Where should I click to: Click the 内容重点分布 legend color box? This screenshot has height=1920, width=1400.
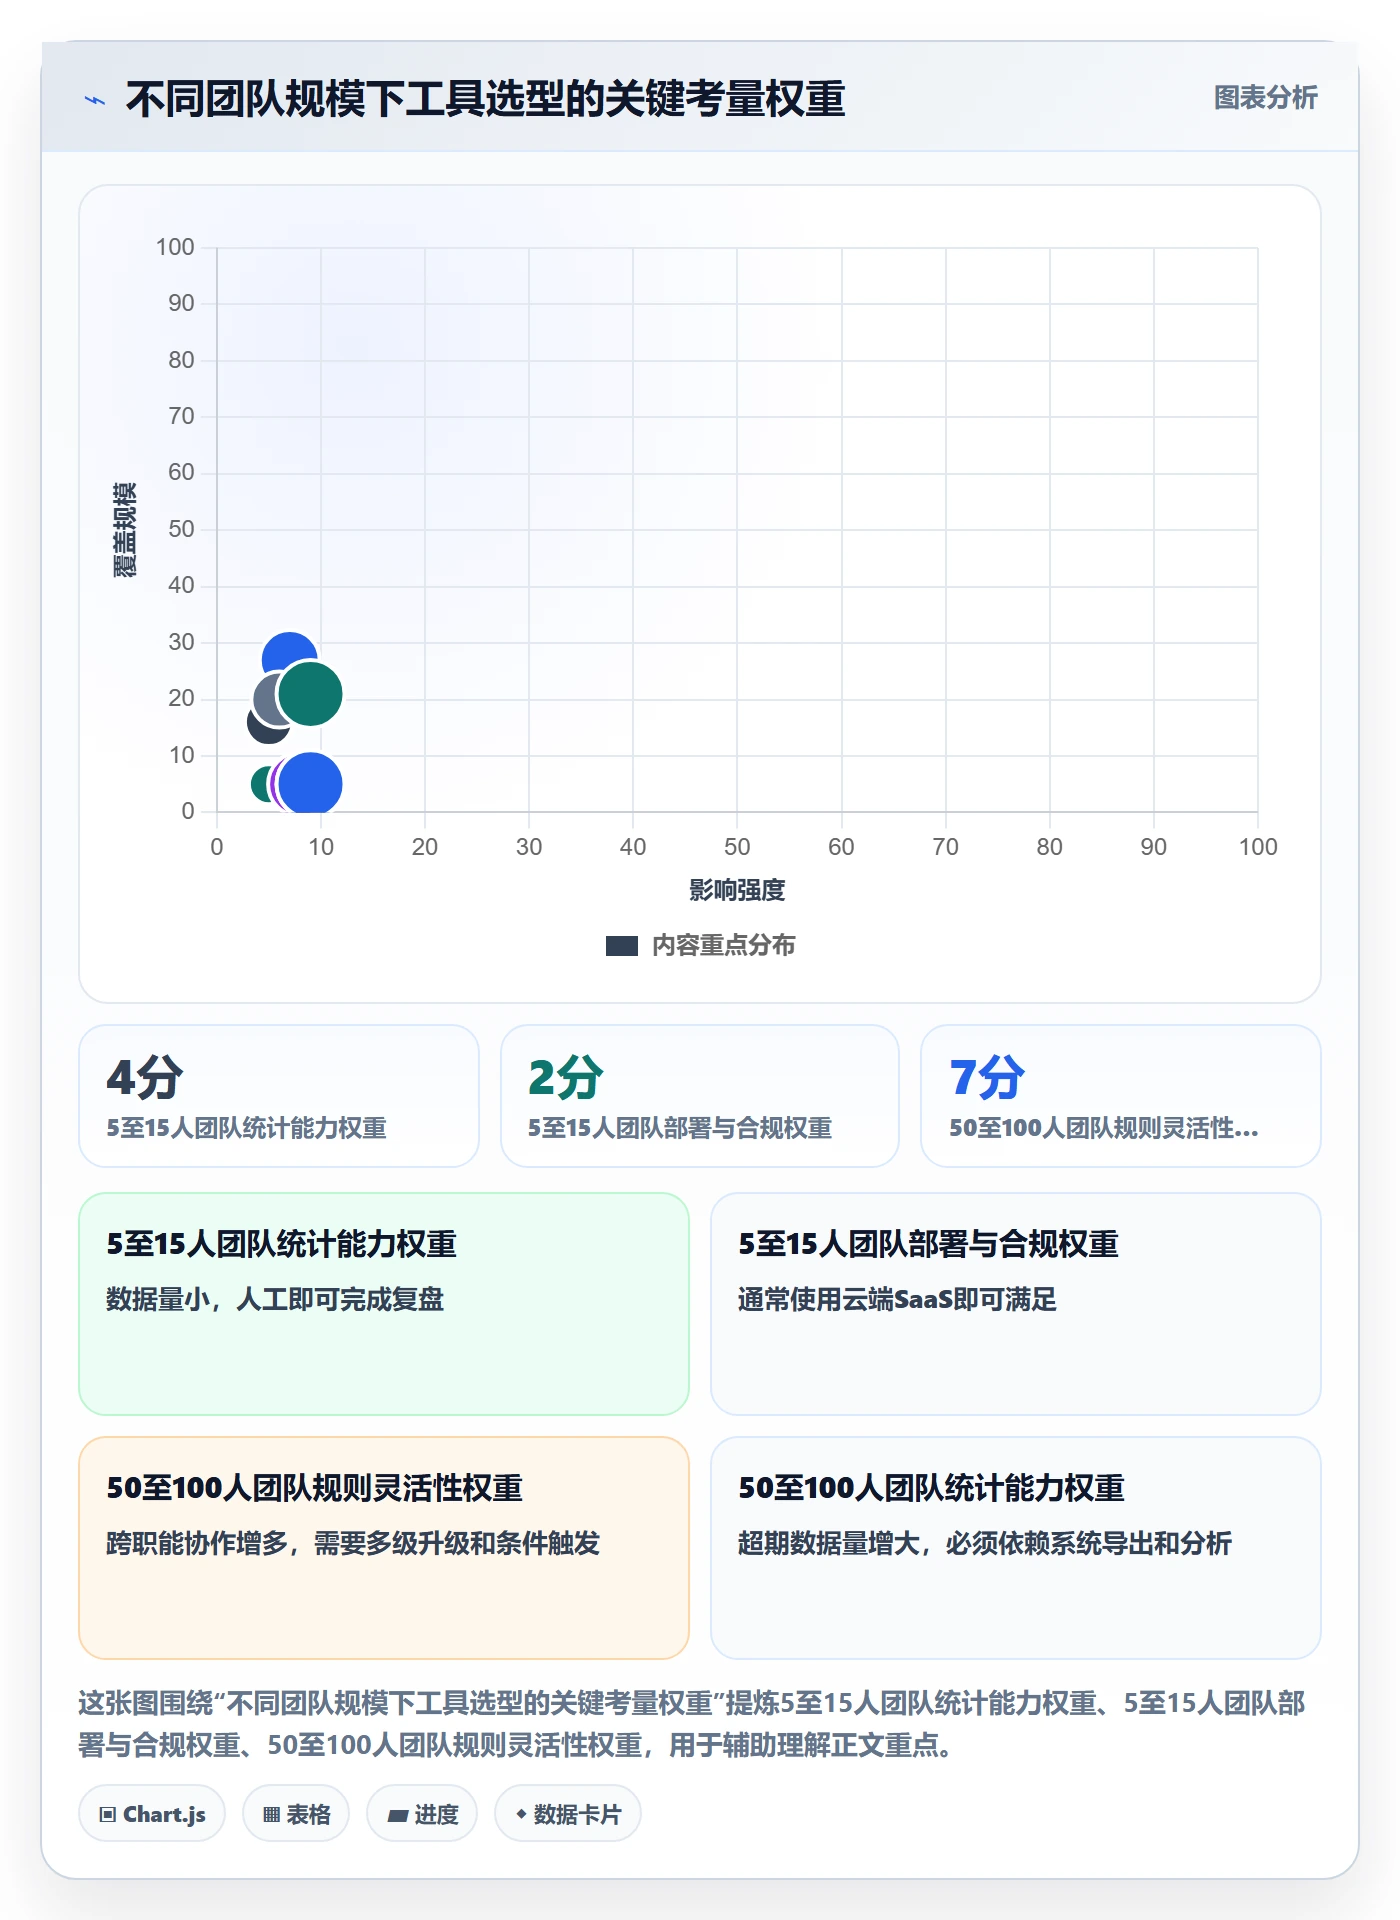click(622, 946)
